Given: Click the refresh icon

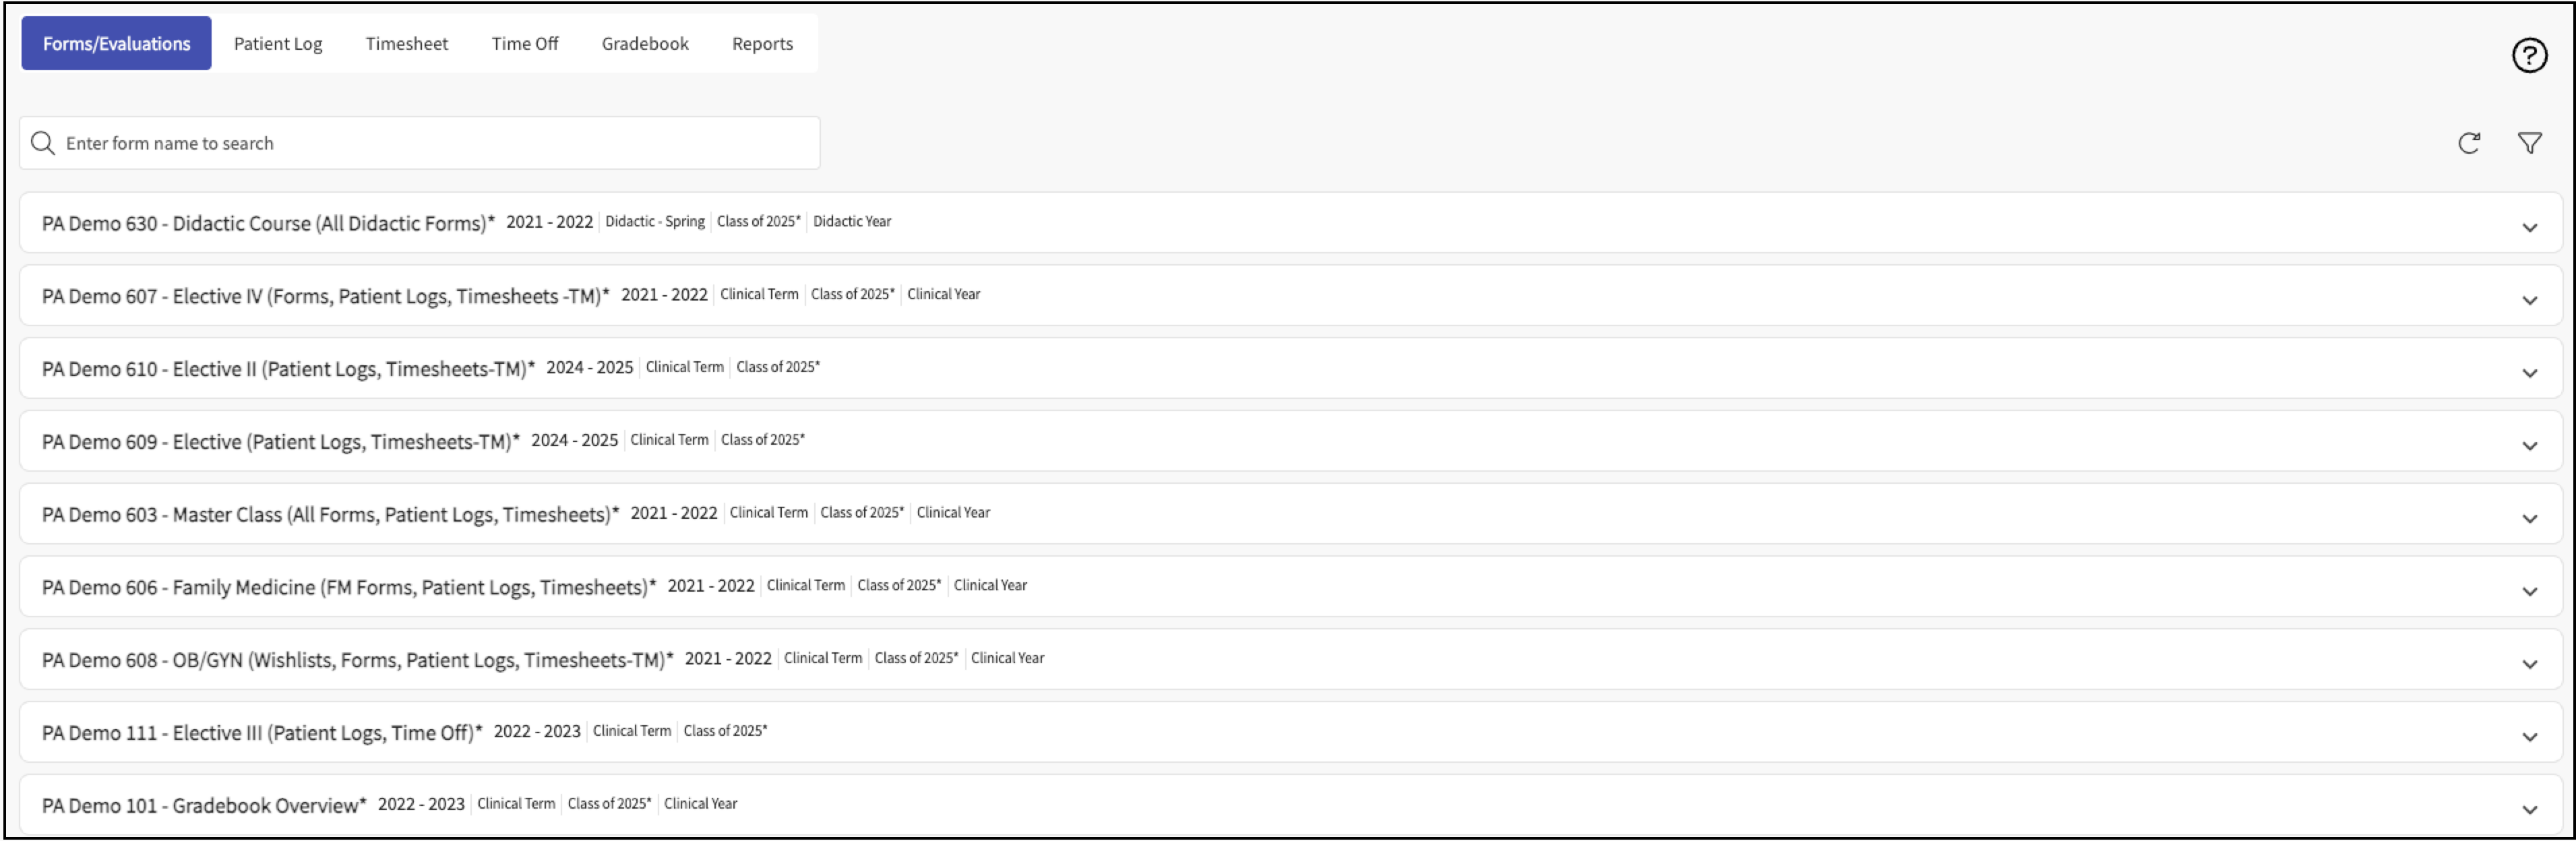Looking at the screenshot, I should tap(2468, 144).
